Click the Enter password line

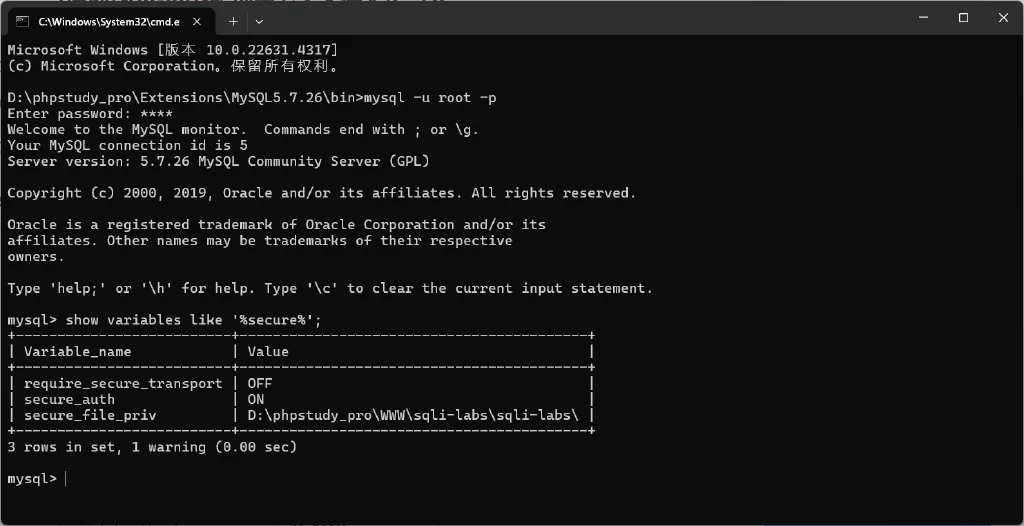tap(90, 114)
